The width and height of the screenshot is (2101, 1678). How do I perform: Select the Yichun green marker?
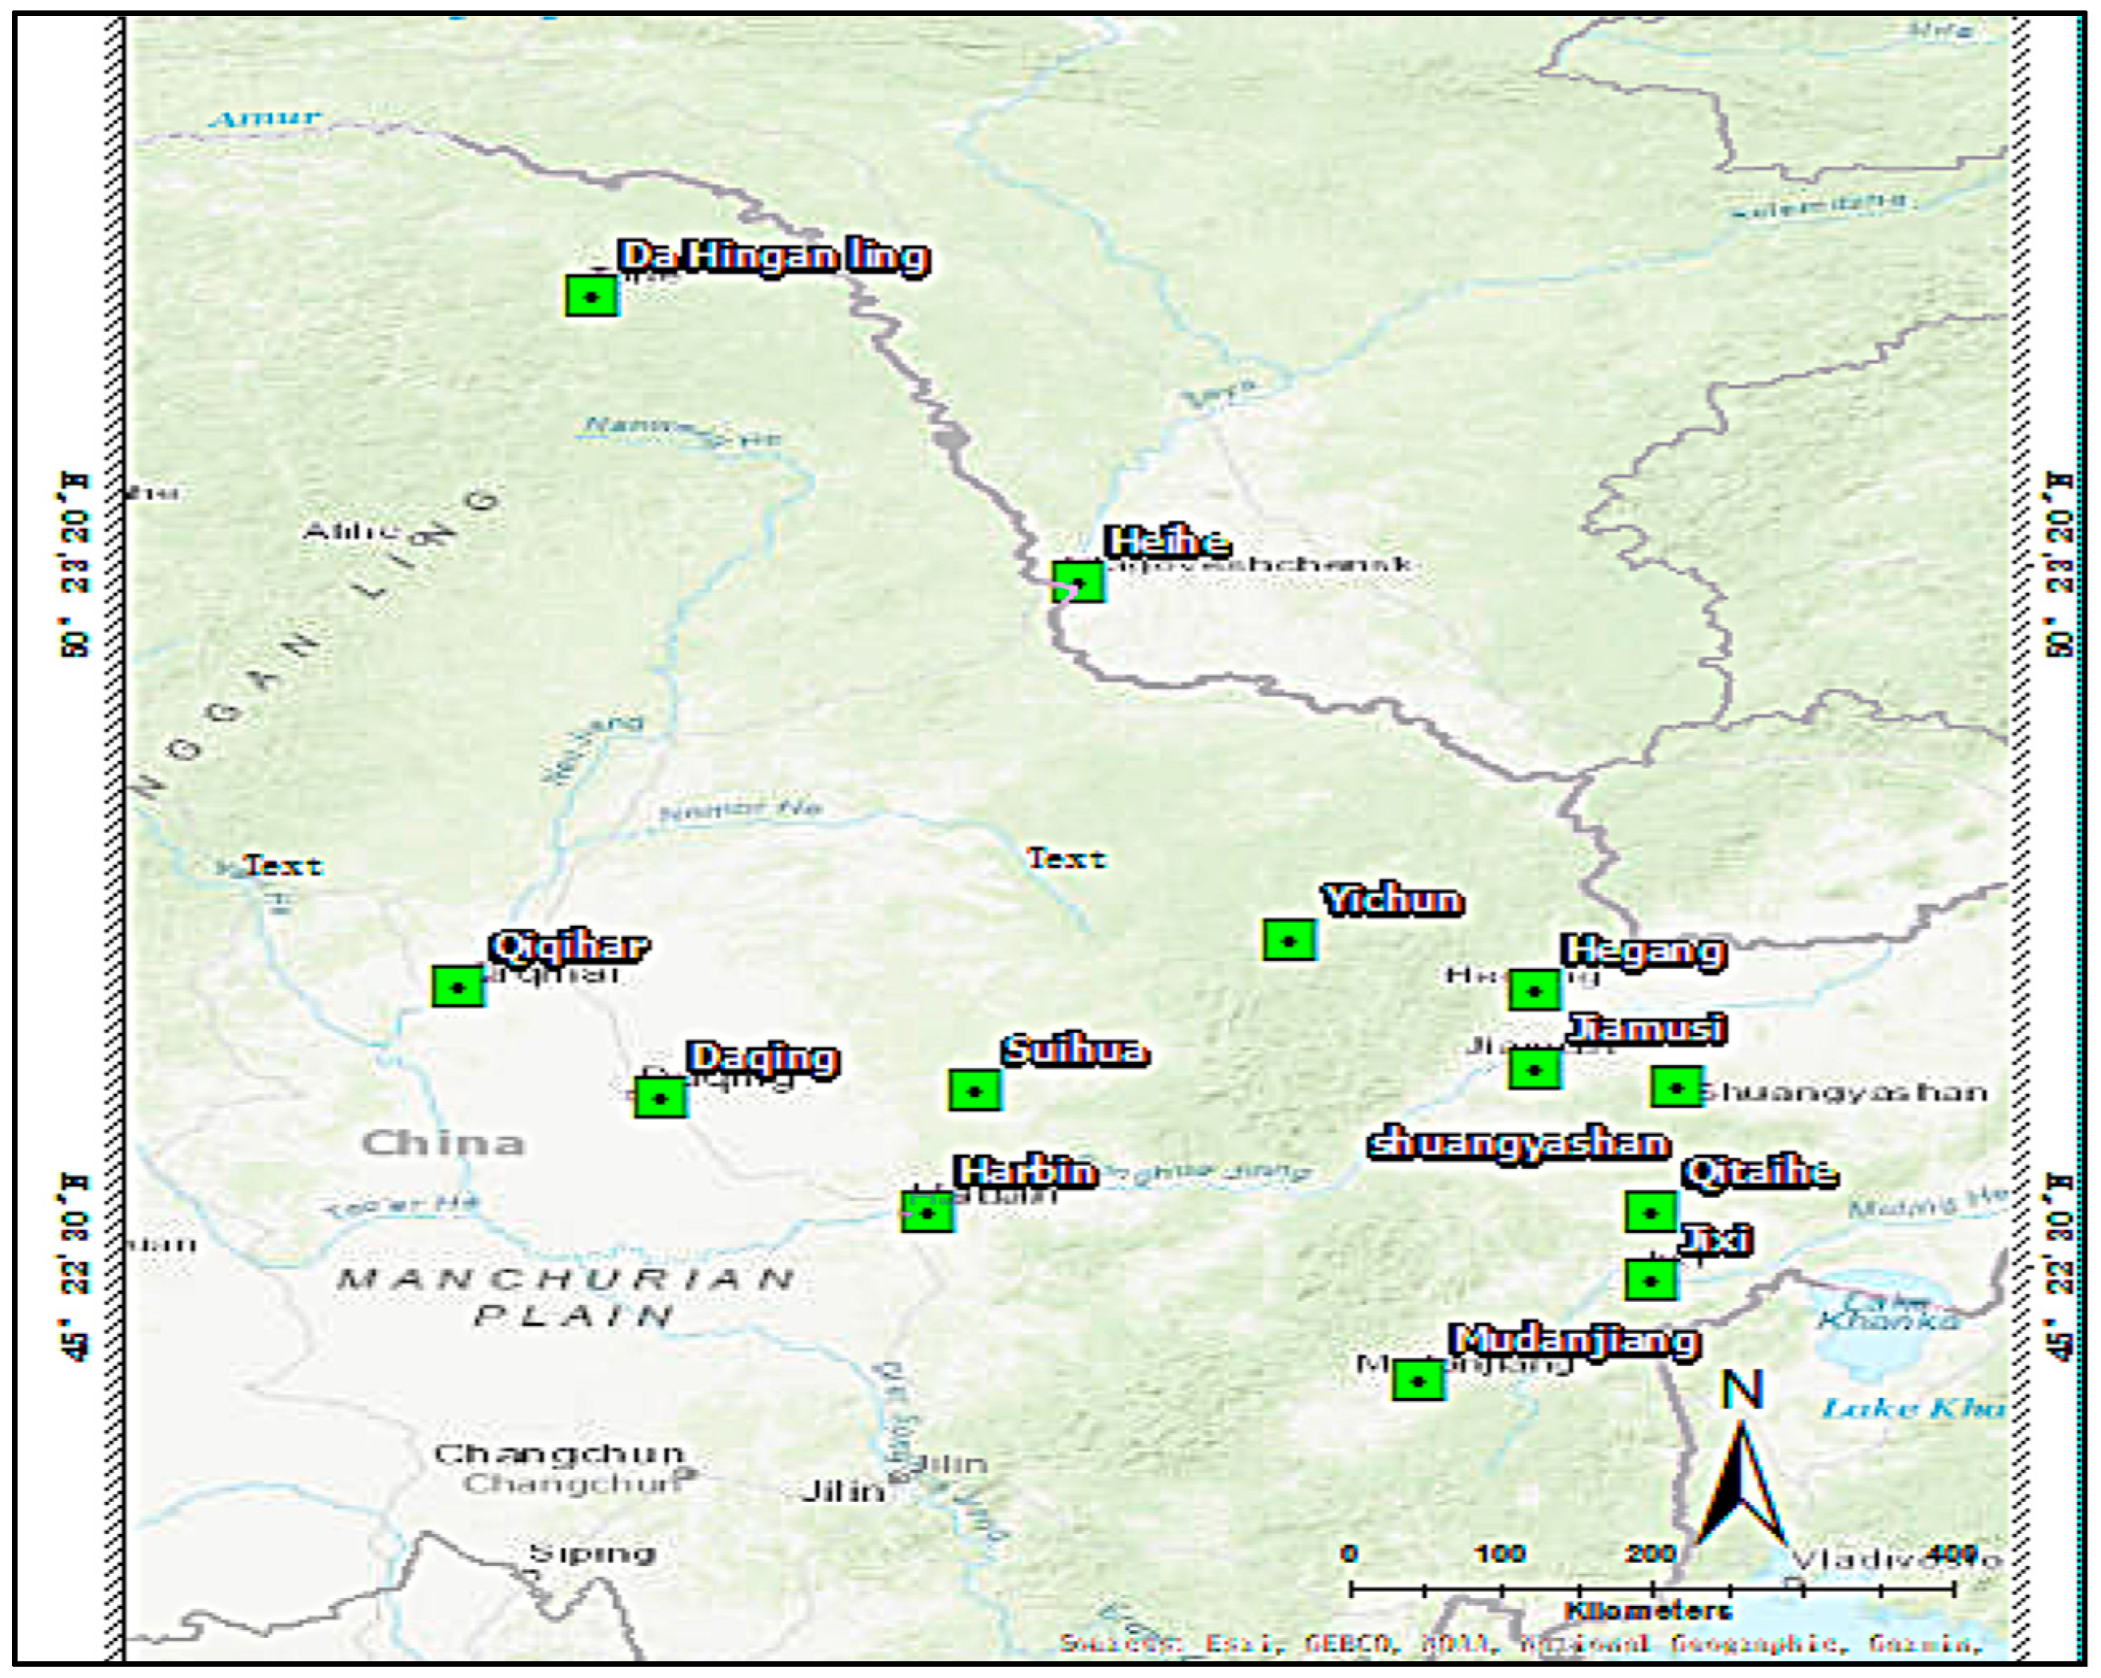[1288, 941]
